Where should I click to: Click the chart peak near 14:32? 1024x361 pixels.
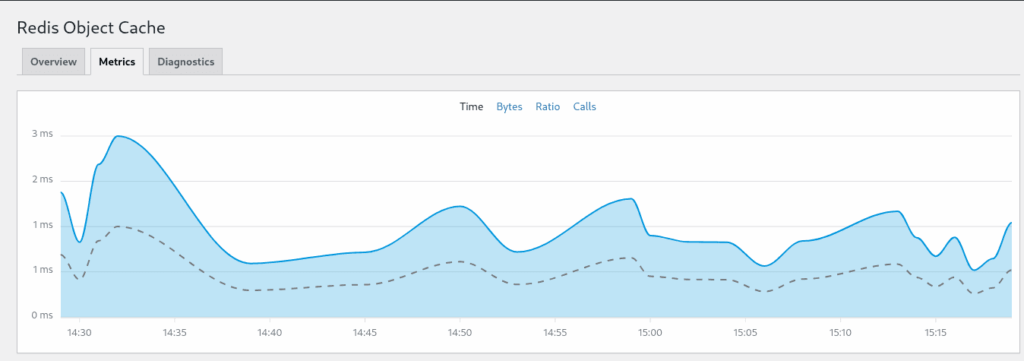(x=118, y=136)
